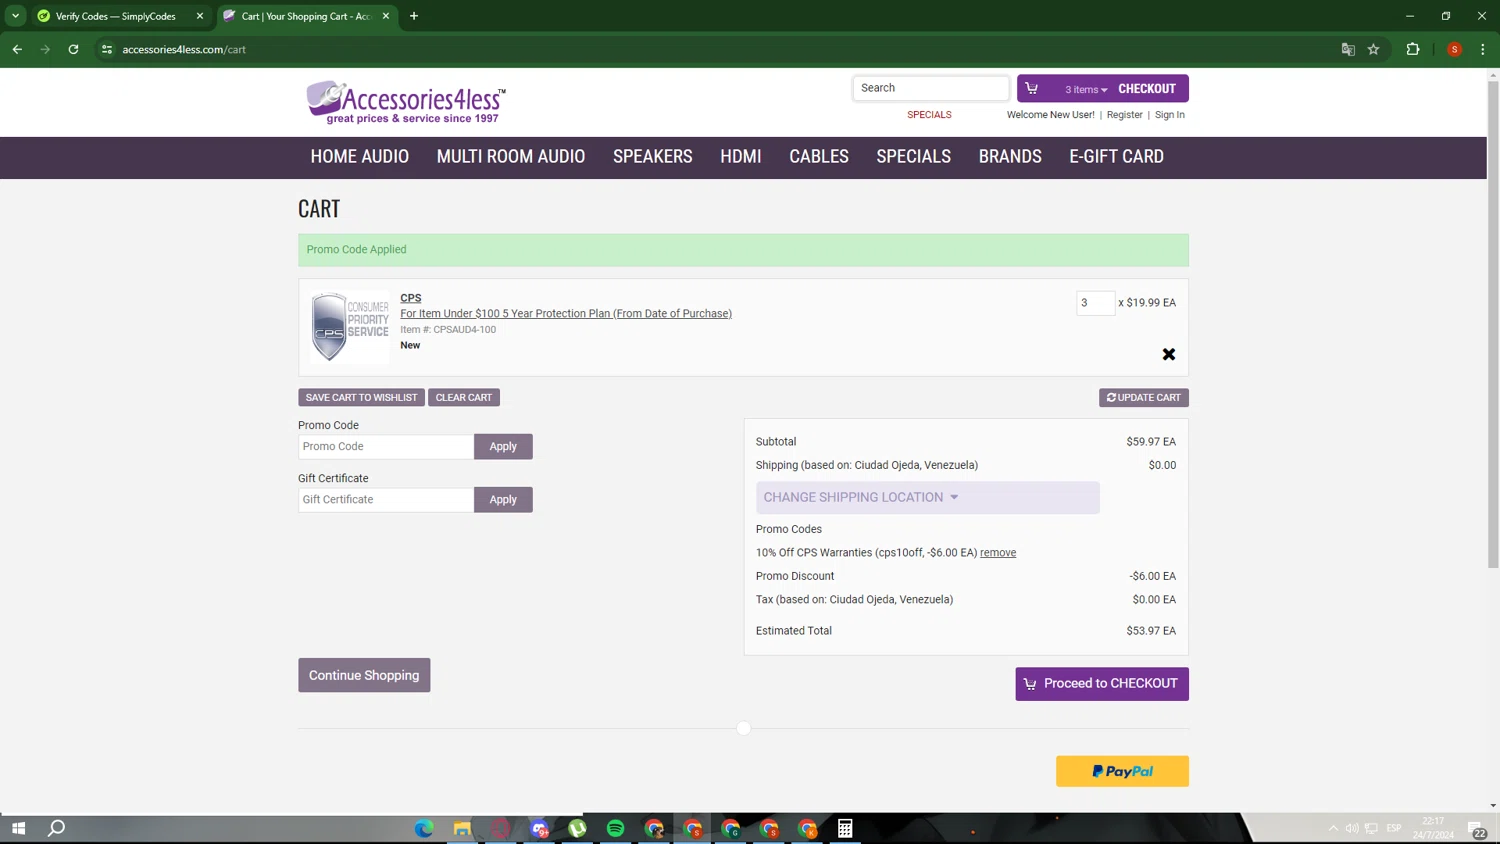Click Proceed to CHECKOUT

click(x=1102, y=684)
